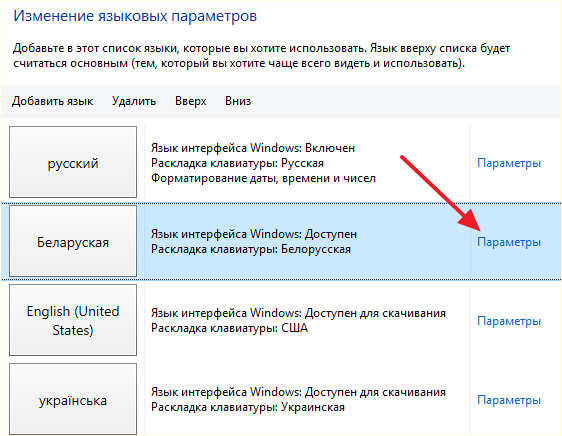Click the 'Язык интерфейса Windows: Включен' line
562x436 pixels.
point(253,148)
